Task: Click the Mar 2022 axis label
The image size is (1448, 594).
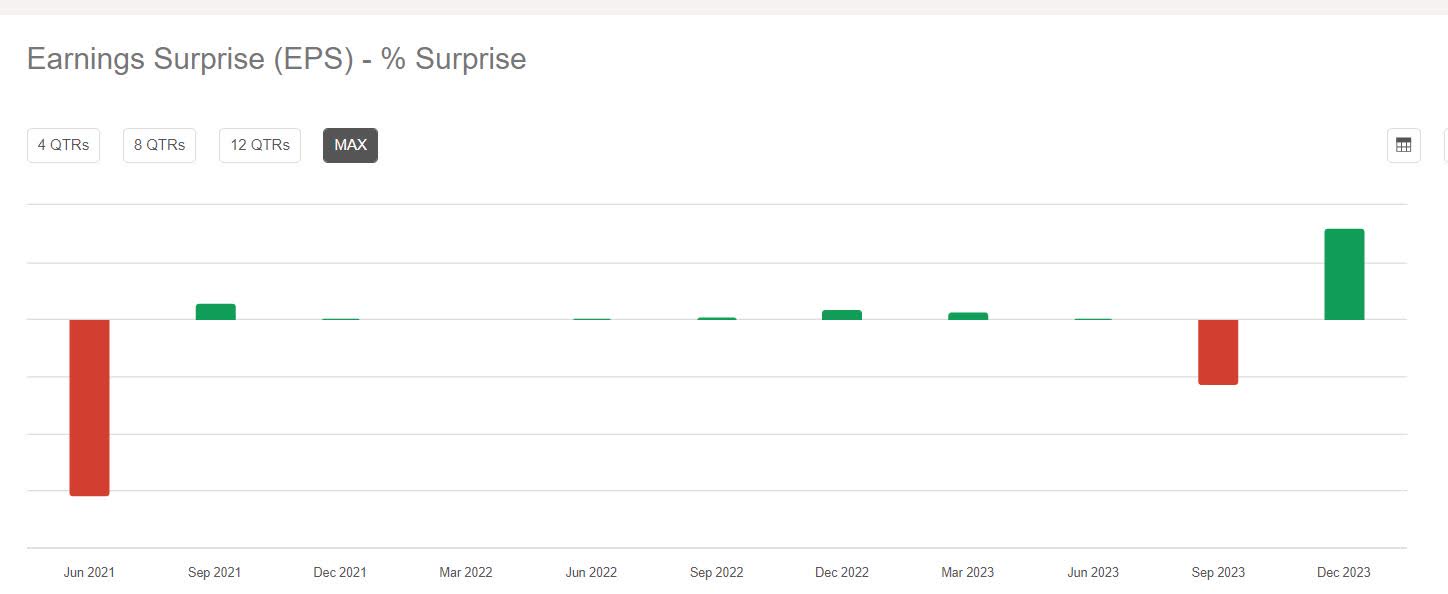Action: 466,572
